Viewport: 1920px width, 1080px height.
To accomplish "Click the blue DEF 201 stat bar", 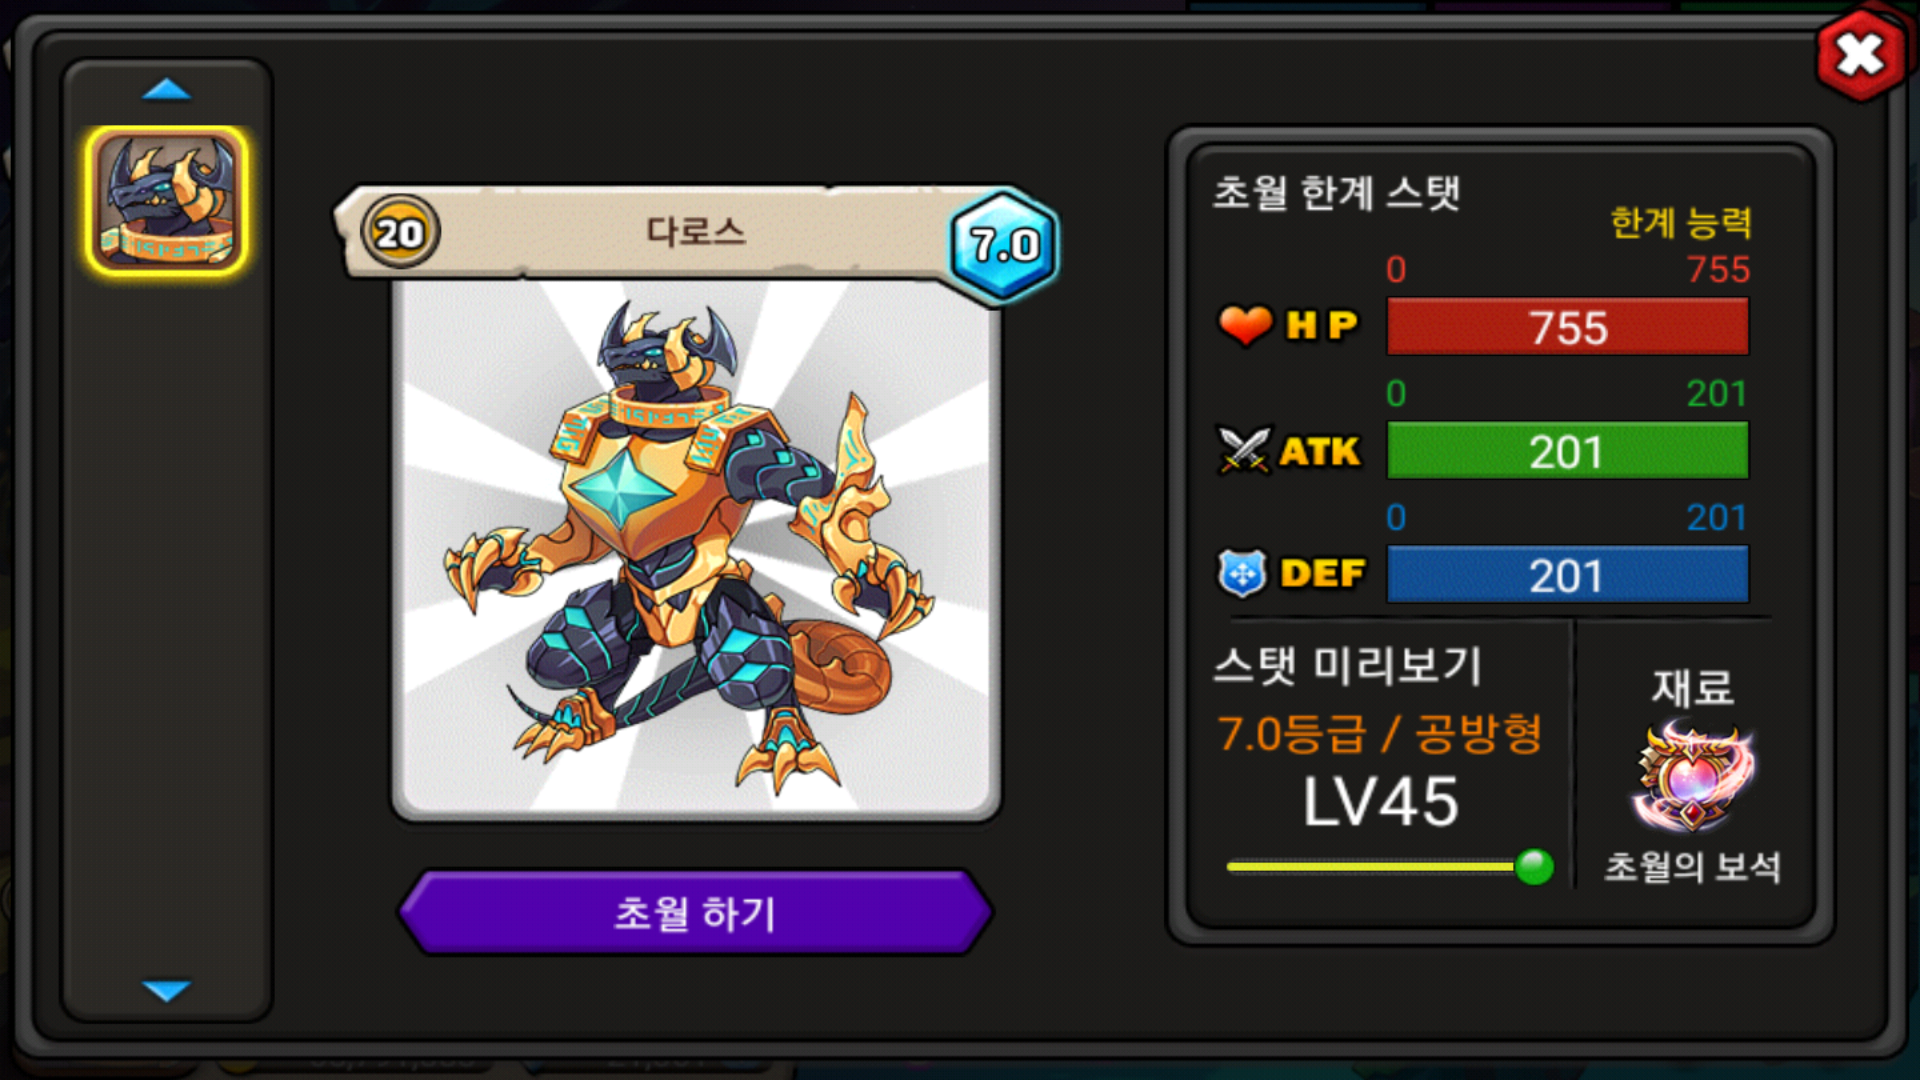I will tap(1567, 575).
